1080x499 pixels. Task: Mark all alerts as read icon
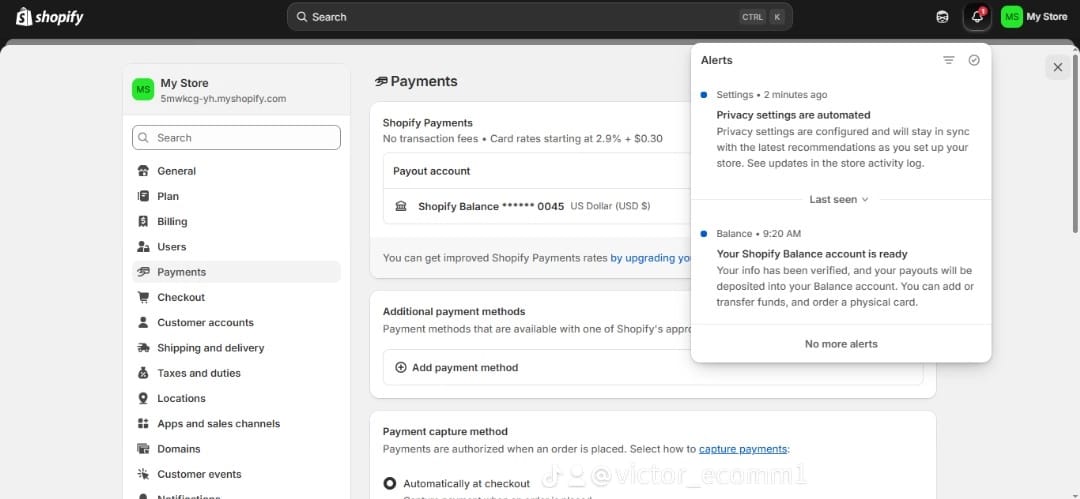[974, 60]
